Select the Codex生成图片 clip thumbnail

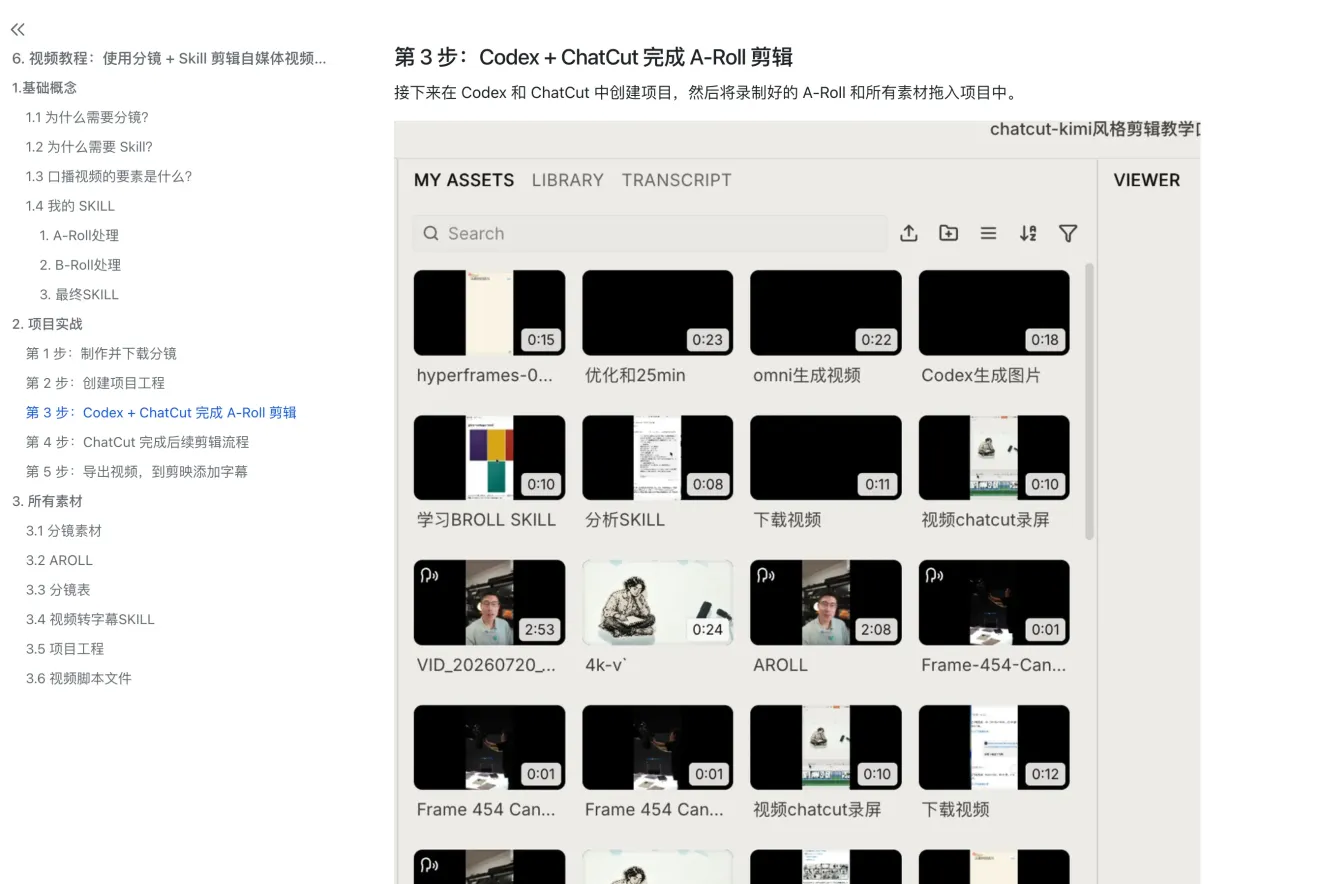[x=994, y=312]
